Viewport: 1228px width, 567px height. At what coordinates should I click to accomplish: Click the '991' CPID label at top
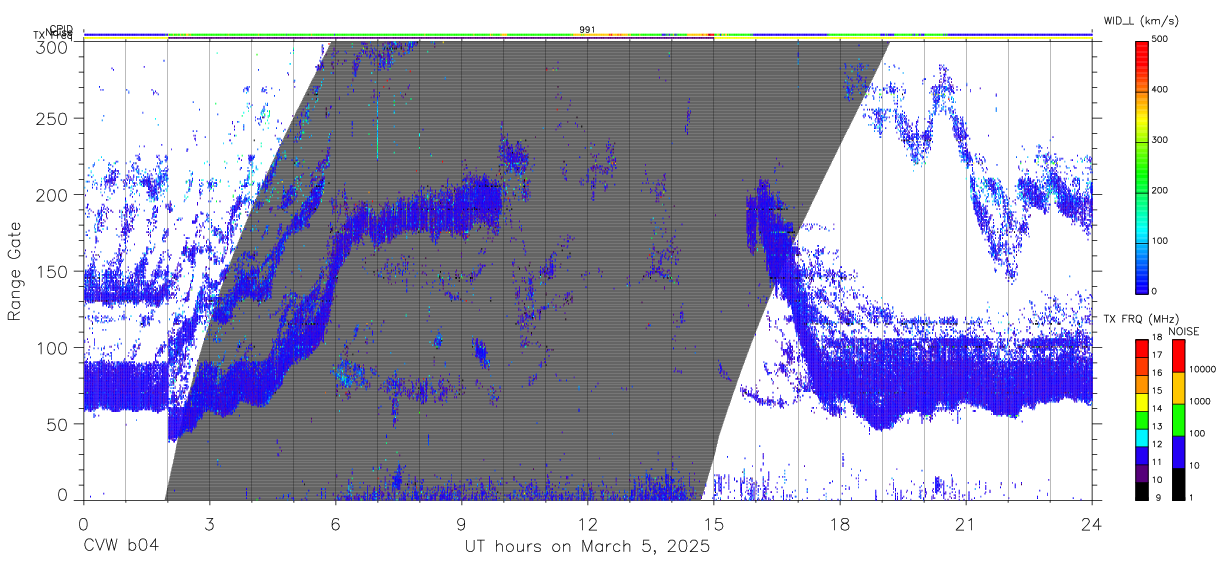click(587, 30)
